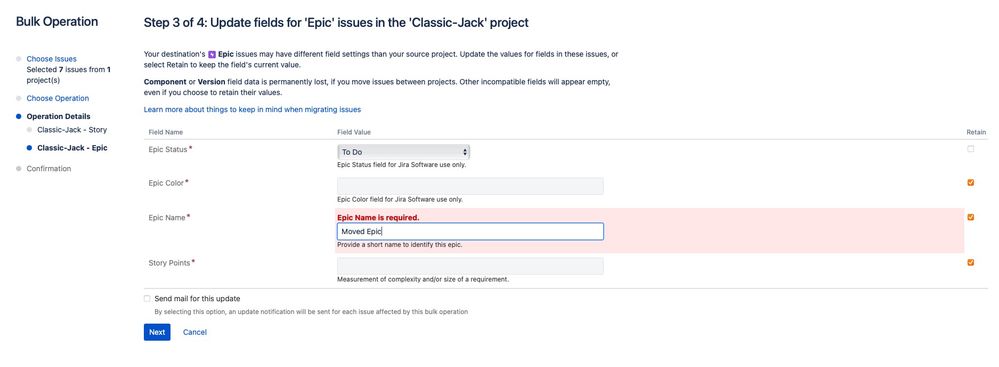Viewport: 999px width, 367px height.
Task: Click into the Epic Name text field
Action: [x=470, y=231]
